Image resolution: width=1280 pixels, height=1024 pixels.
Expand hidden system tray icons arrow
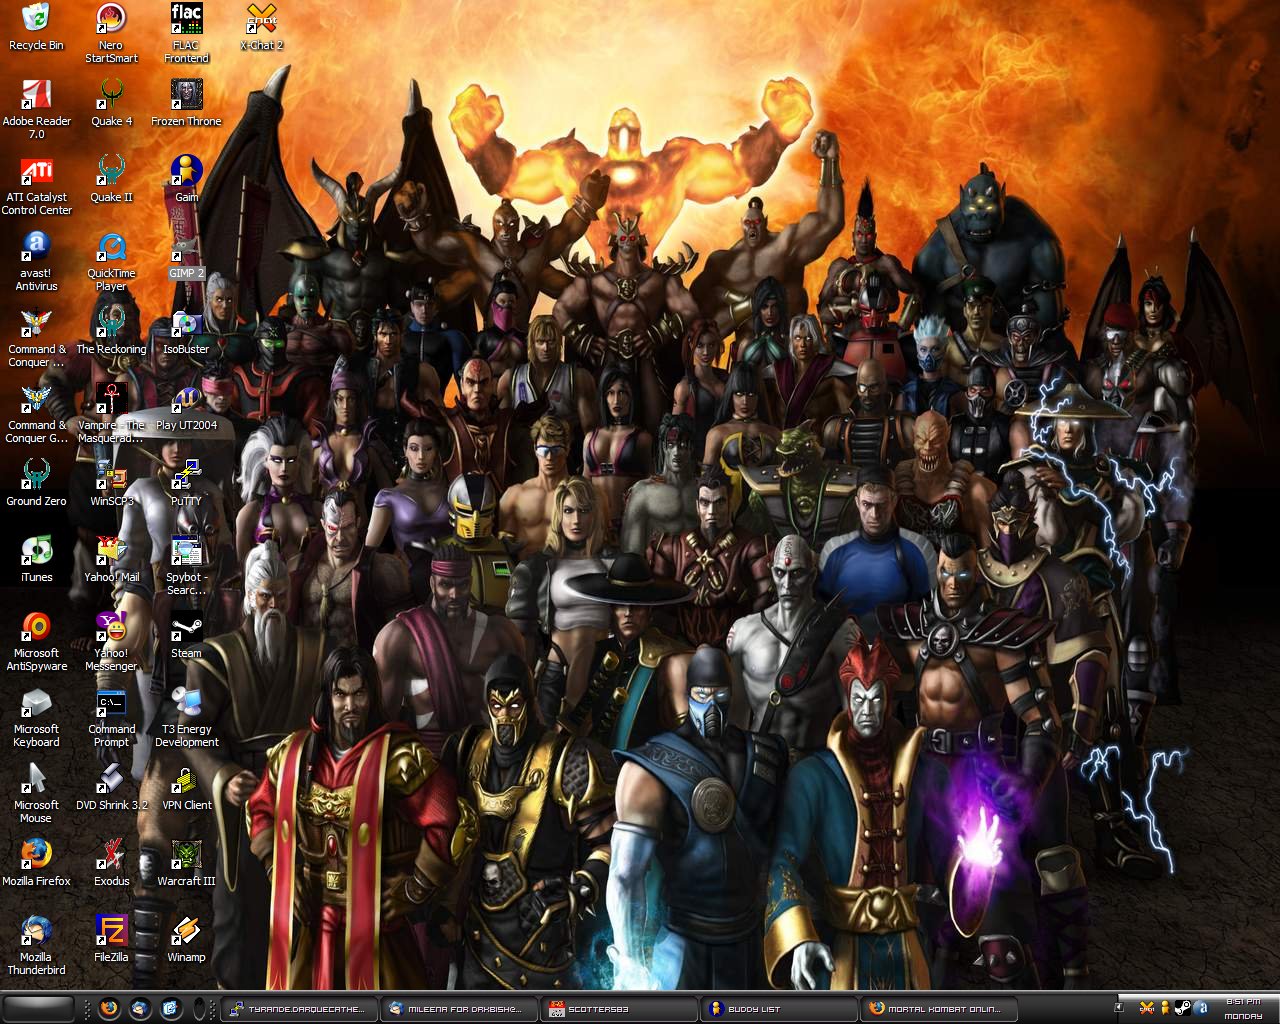click(x=1120, y=1008)
